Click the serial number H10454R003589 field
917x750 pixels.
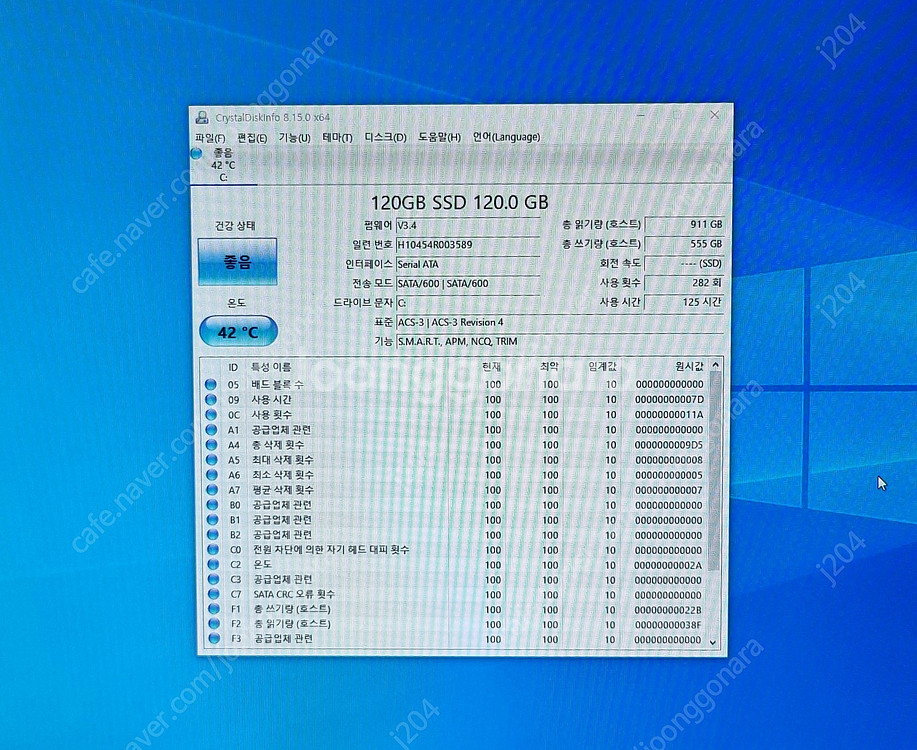467,245
